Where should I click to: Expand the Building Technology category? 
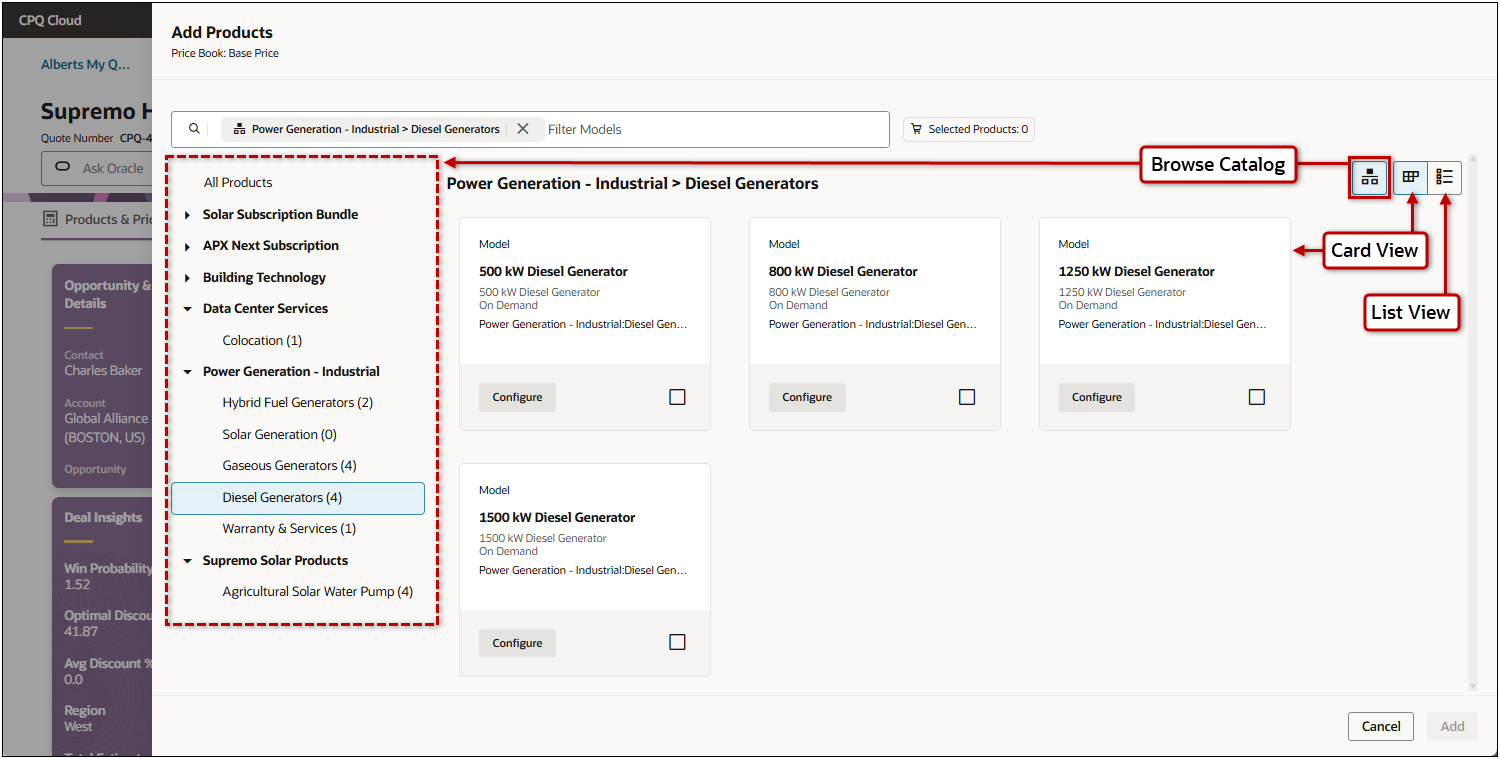[187, 277]
